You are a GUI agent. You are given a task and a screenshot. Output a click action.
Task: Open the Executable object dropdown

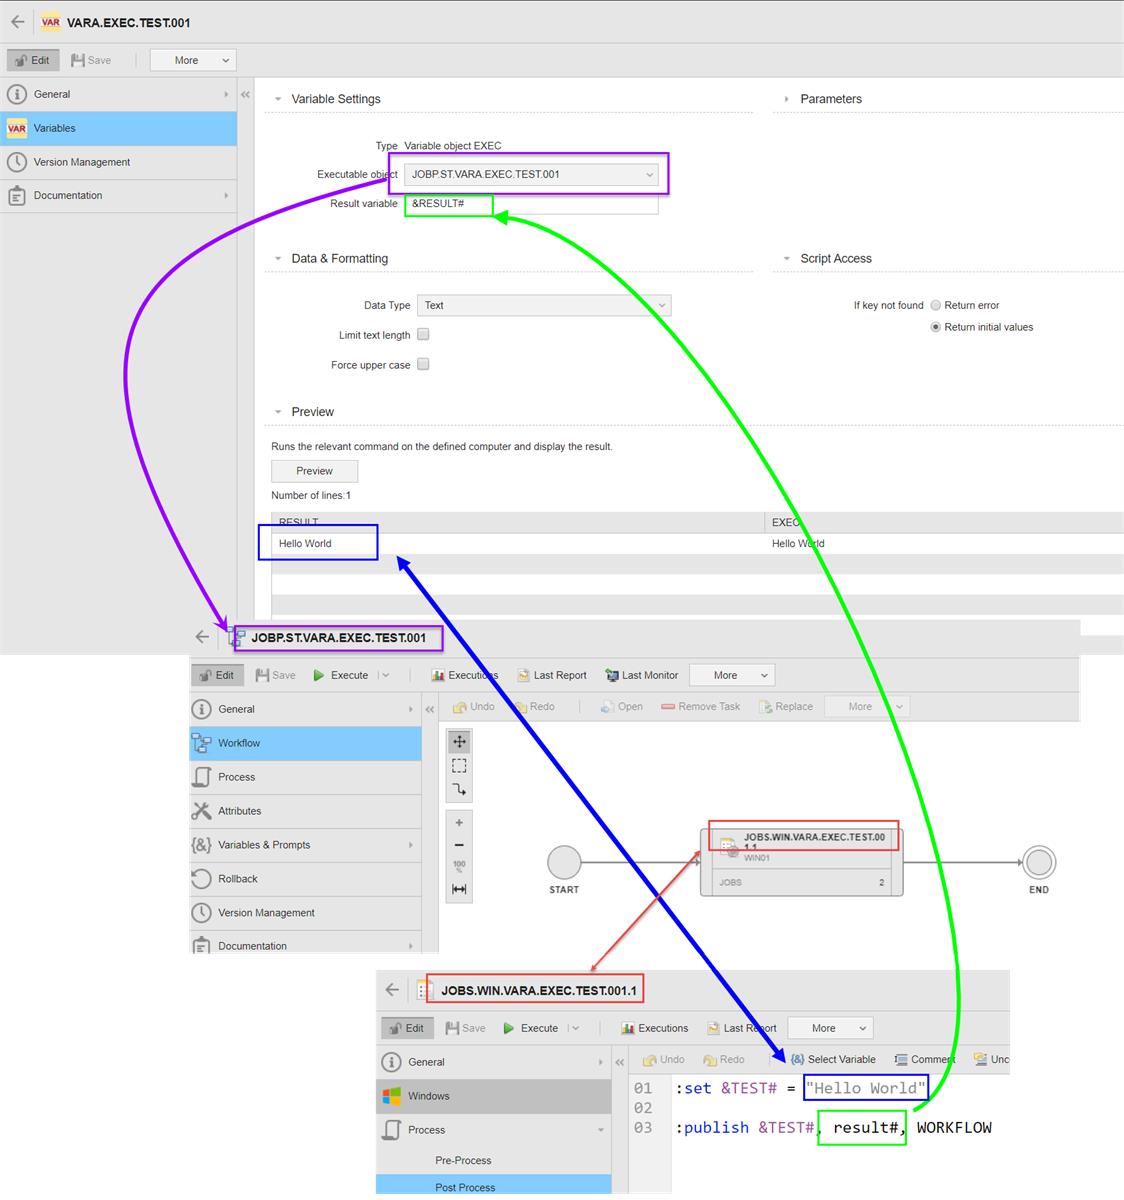[x=530, y=173]
